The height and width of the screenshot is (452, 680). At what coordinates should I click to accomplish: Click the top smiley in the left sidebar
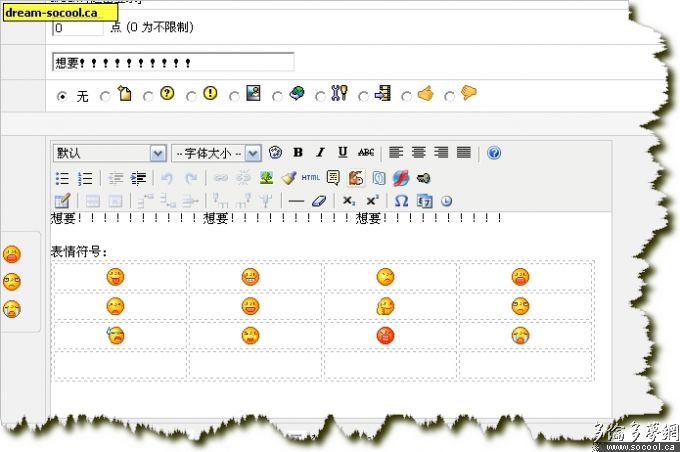click(x=12, y=255)
